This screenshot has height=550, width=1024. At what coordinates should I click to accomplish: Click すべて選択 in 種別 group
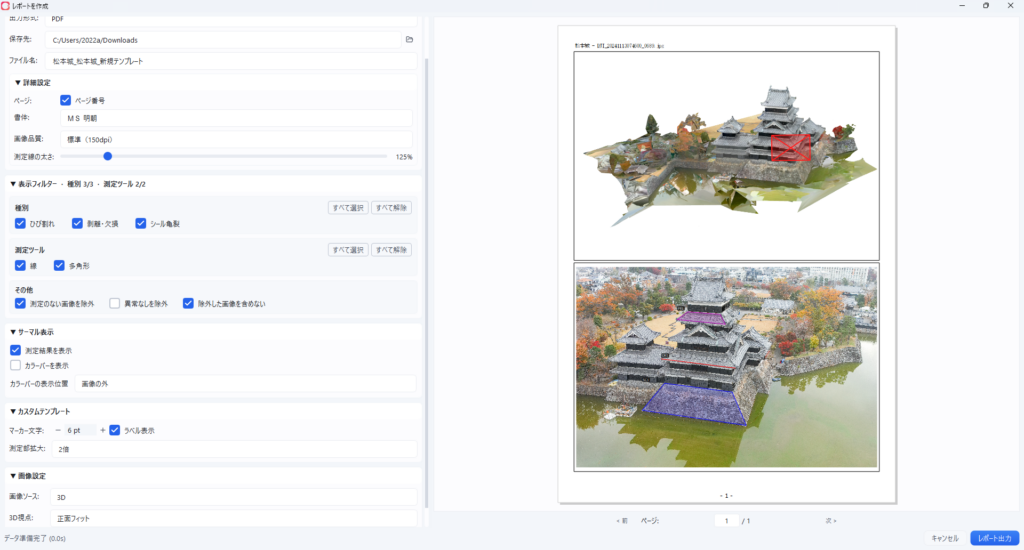click(x=348, y=208)
